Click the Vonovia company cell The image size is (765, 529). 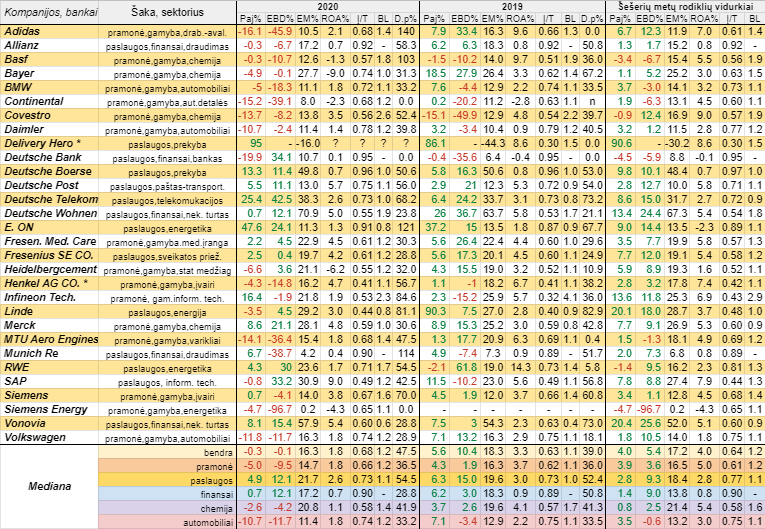(x=50, y=424)
